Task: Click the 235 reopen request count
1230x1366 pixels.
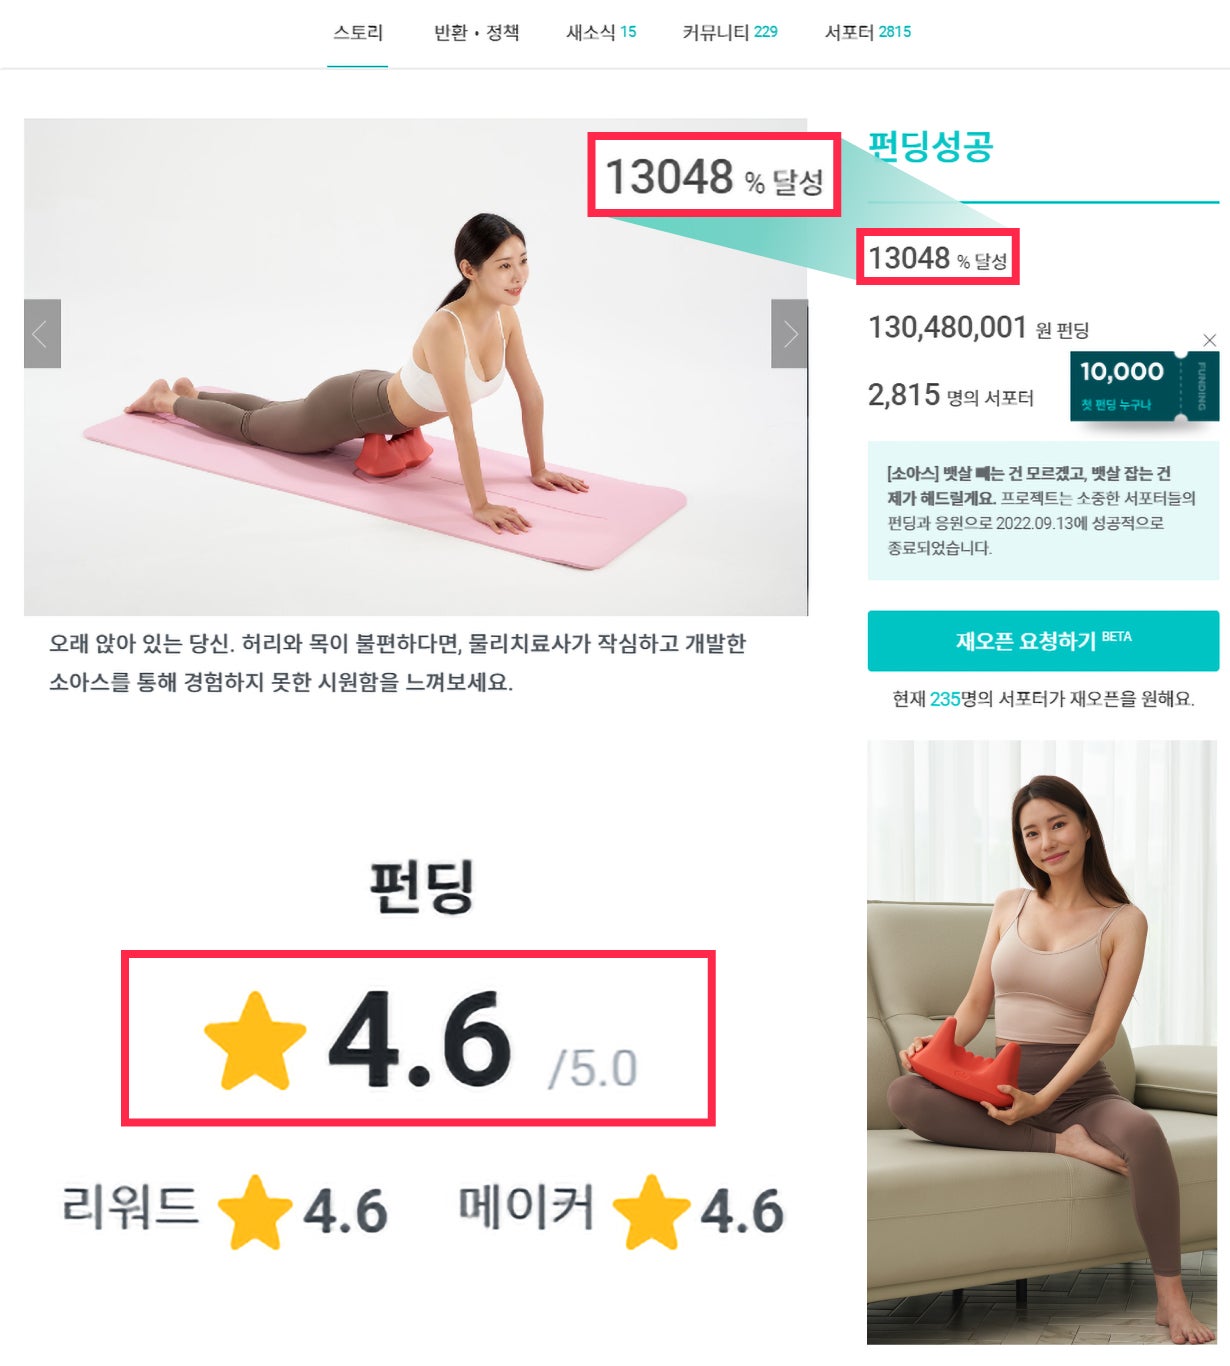Action: tap(945, 699)
